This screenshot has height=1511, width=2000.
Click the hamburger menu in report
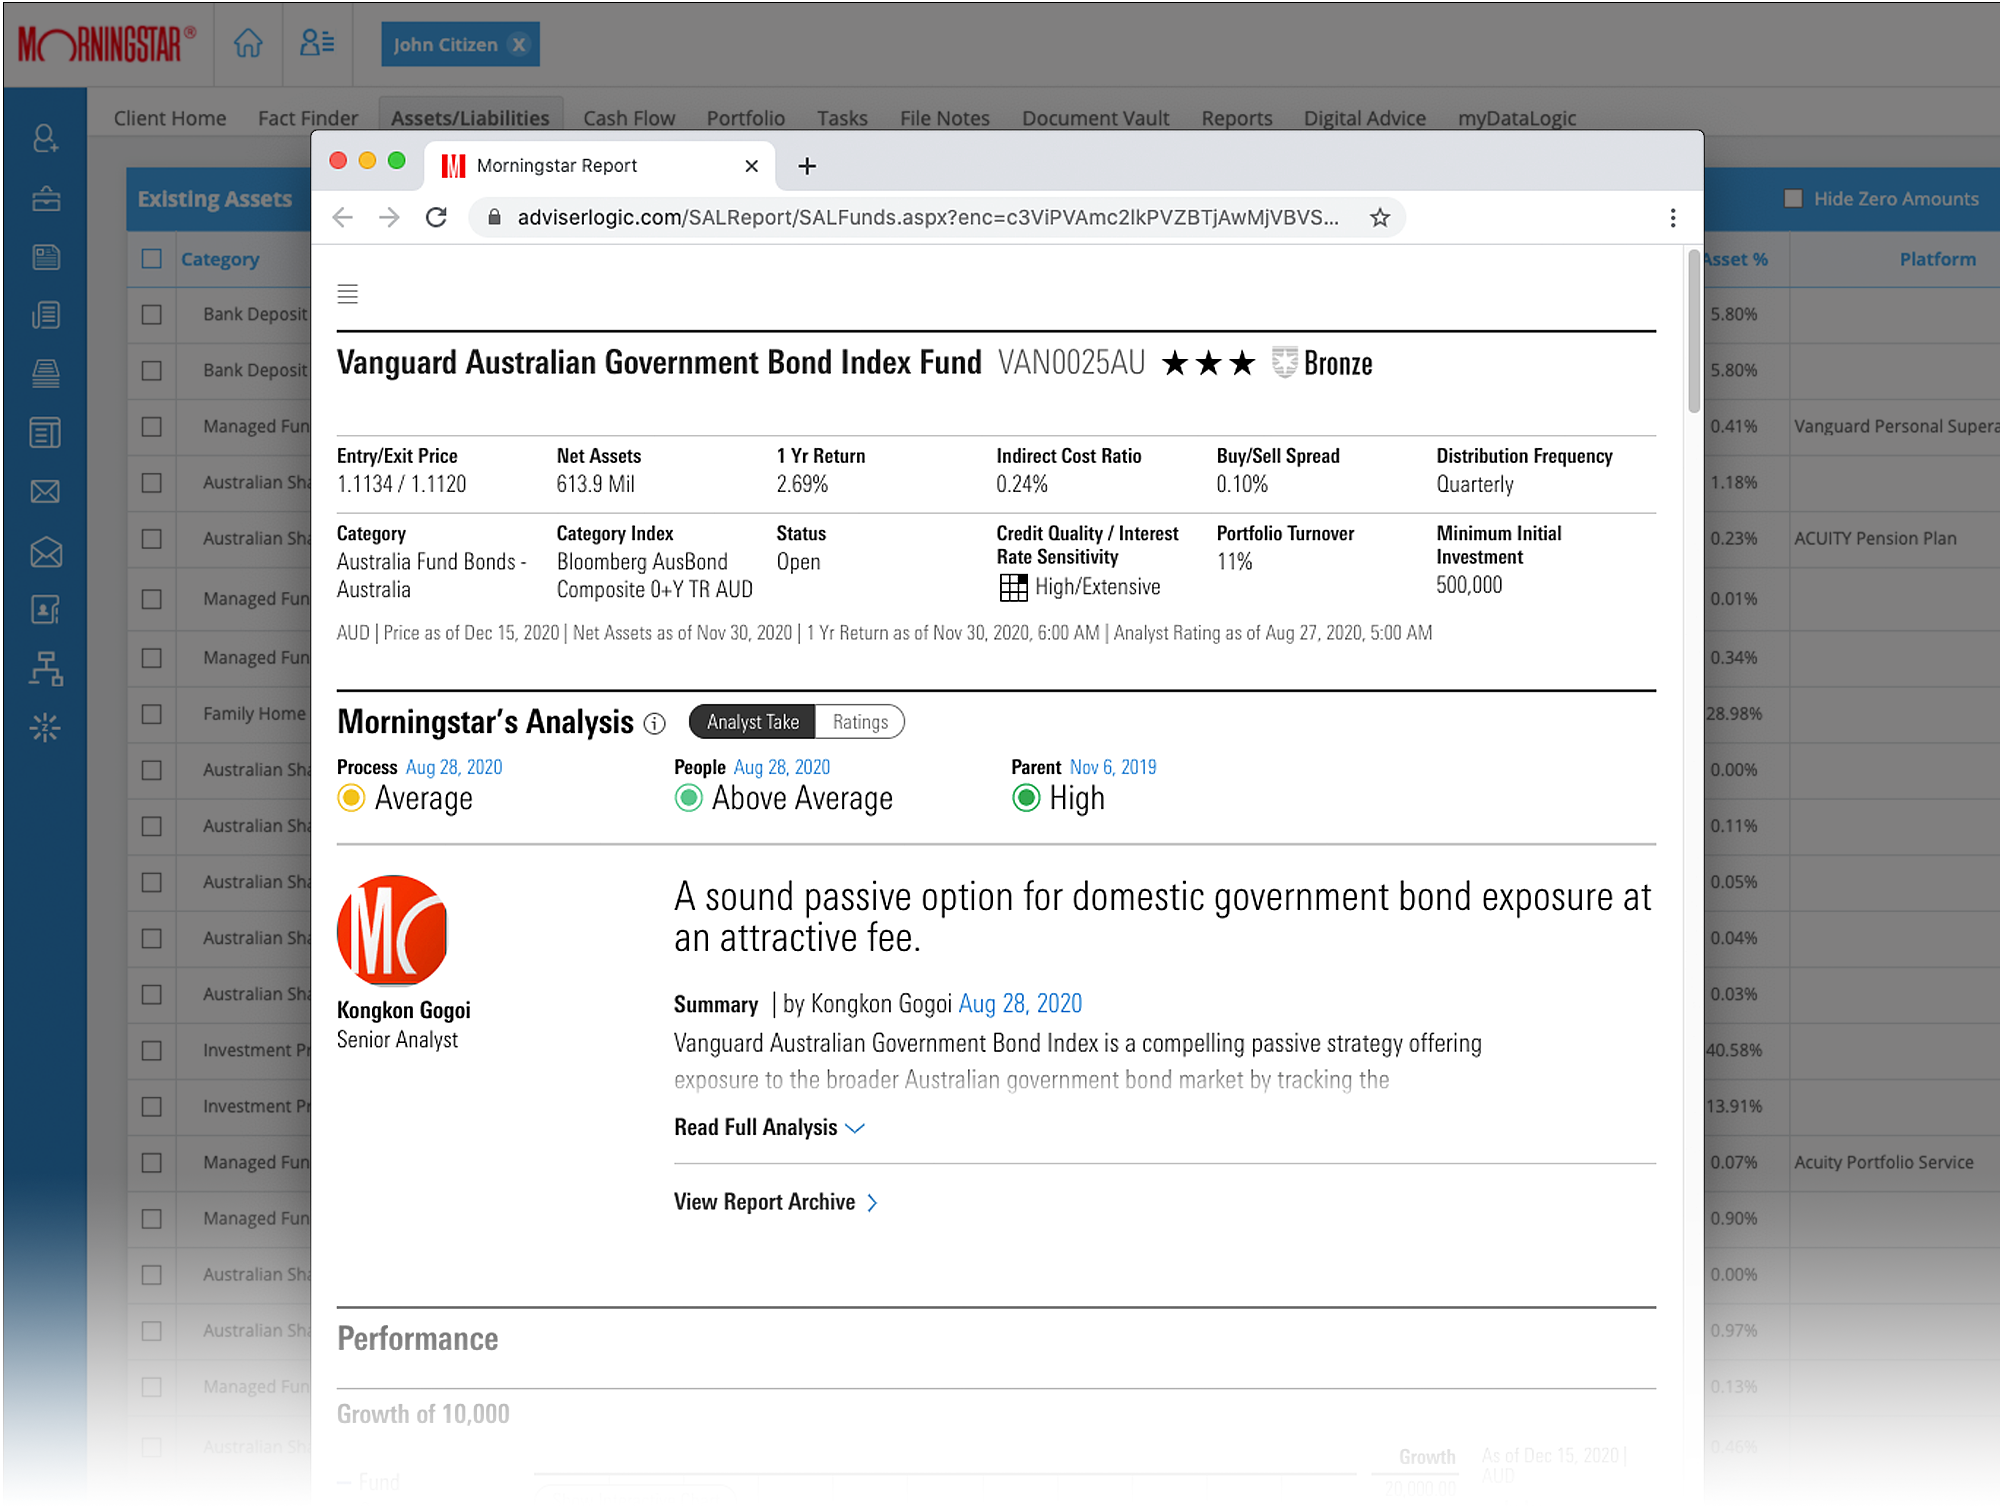coord(347,294)
